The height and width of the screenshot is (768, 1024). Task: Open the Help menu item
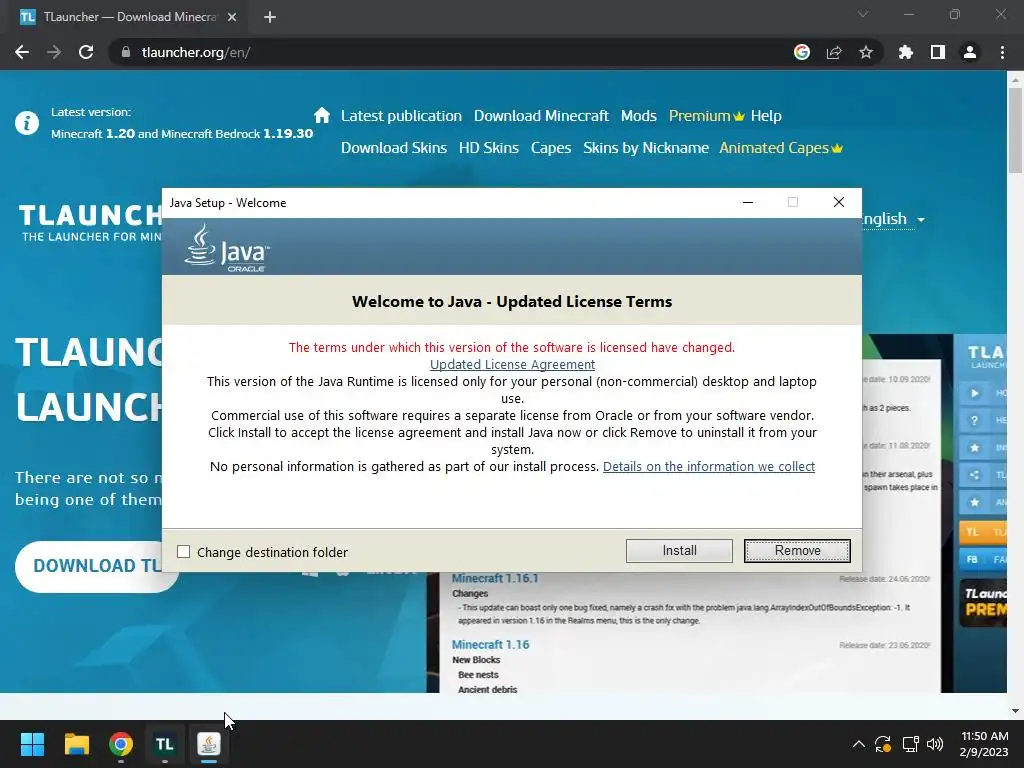pyautogui.click(x=766, y=116)
